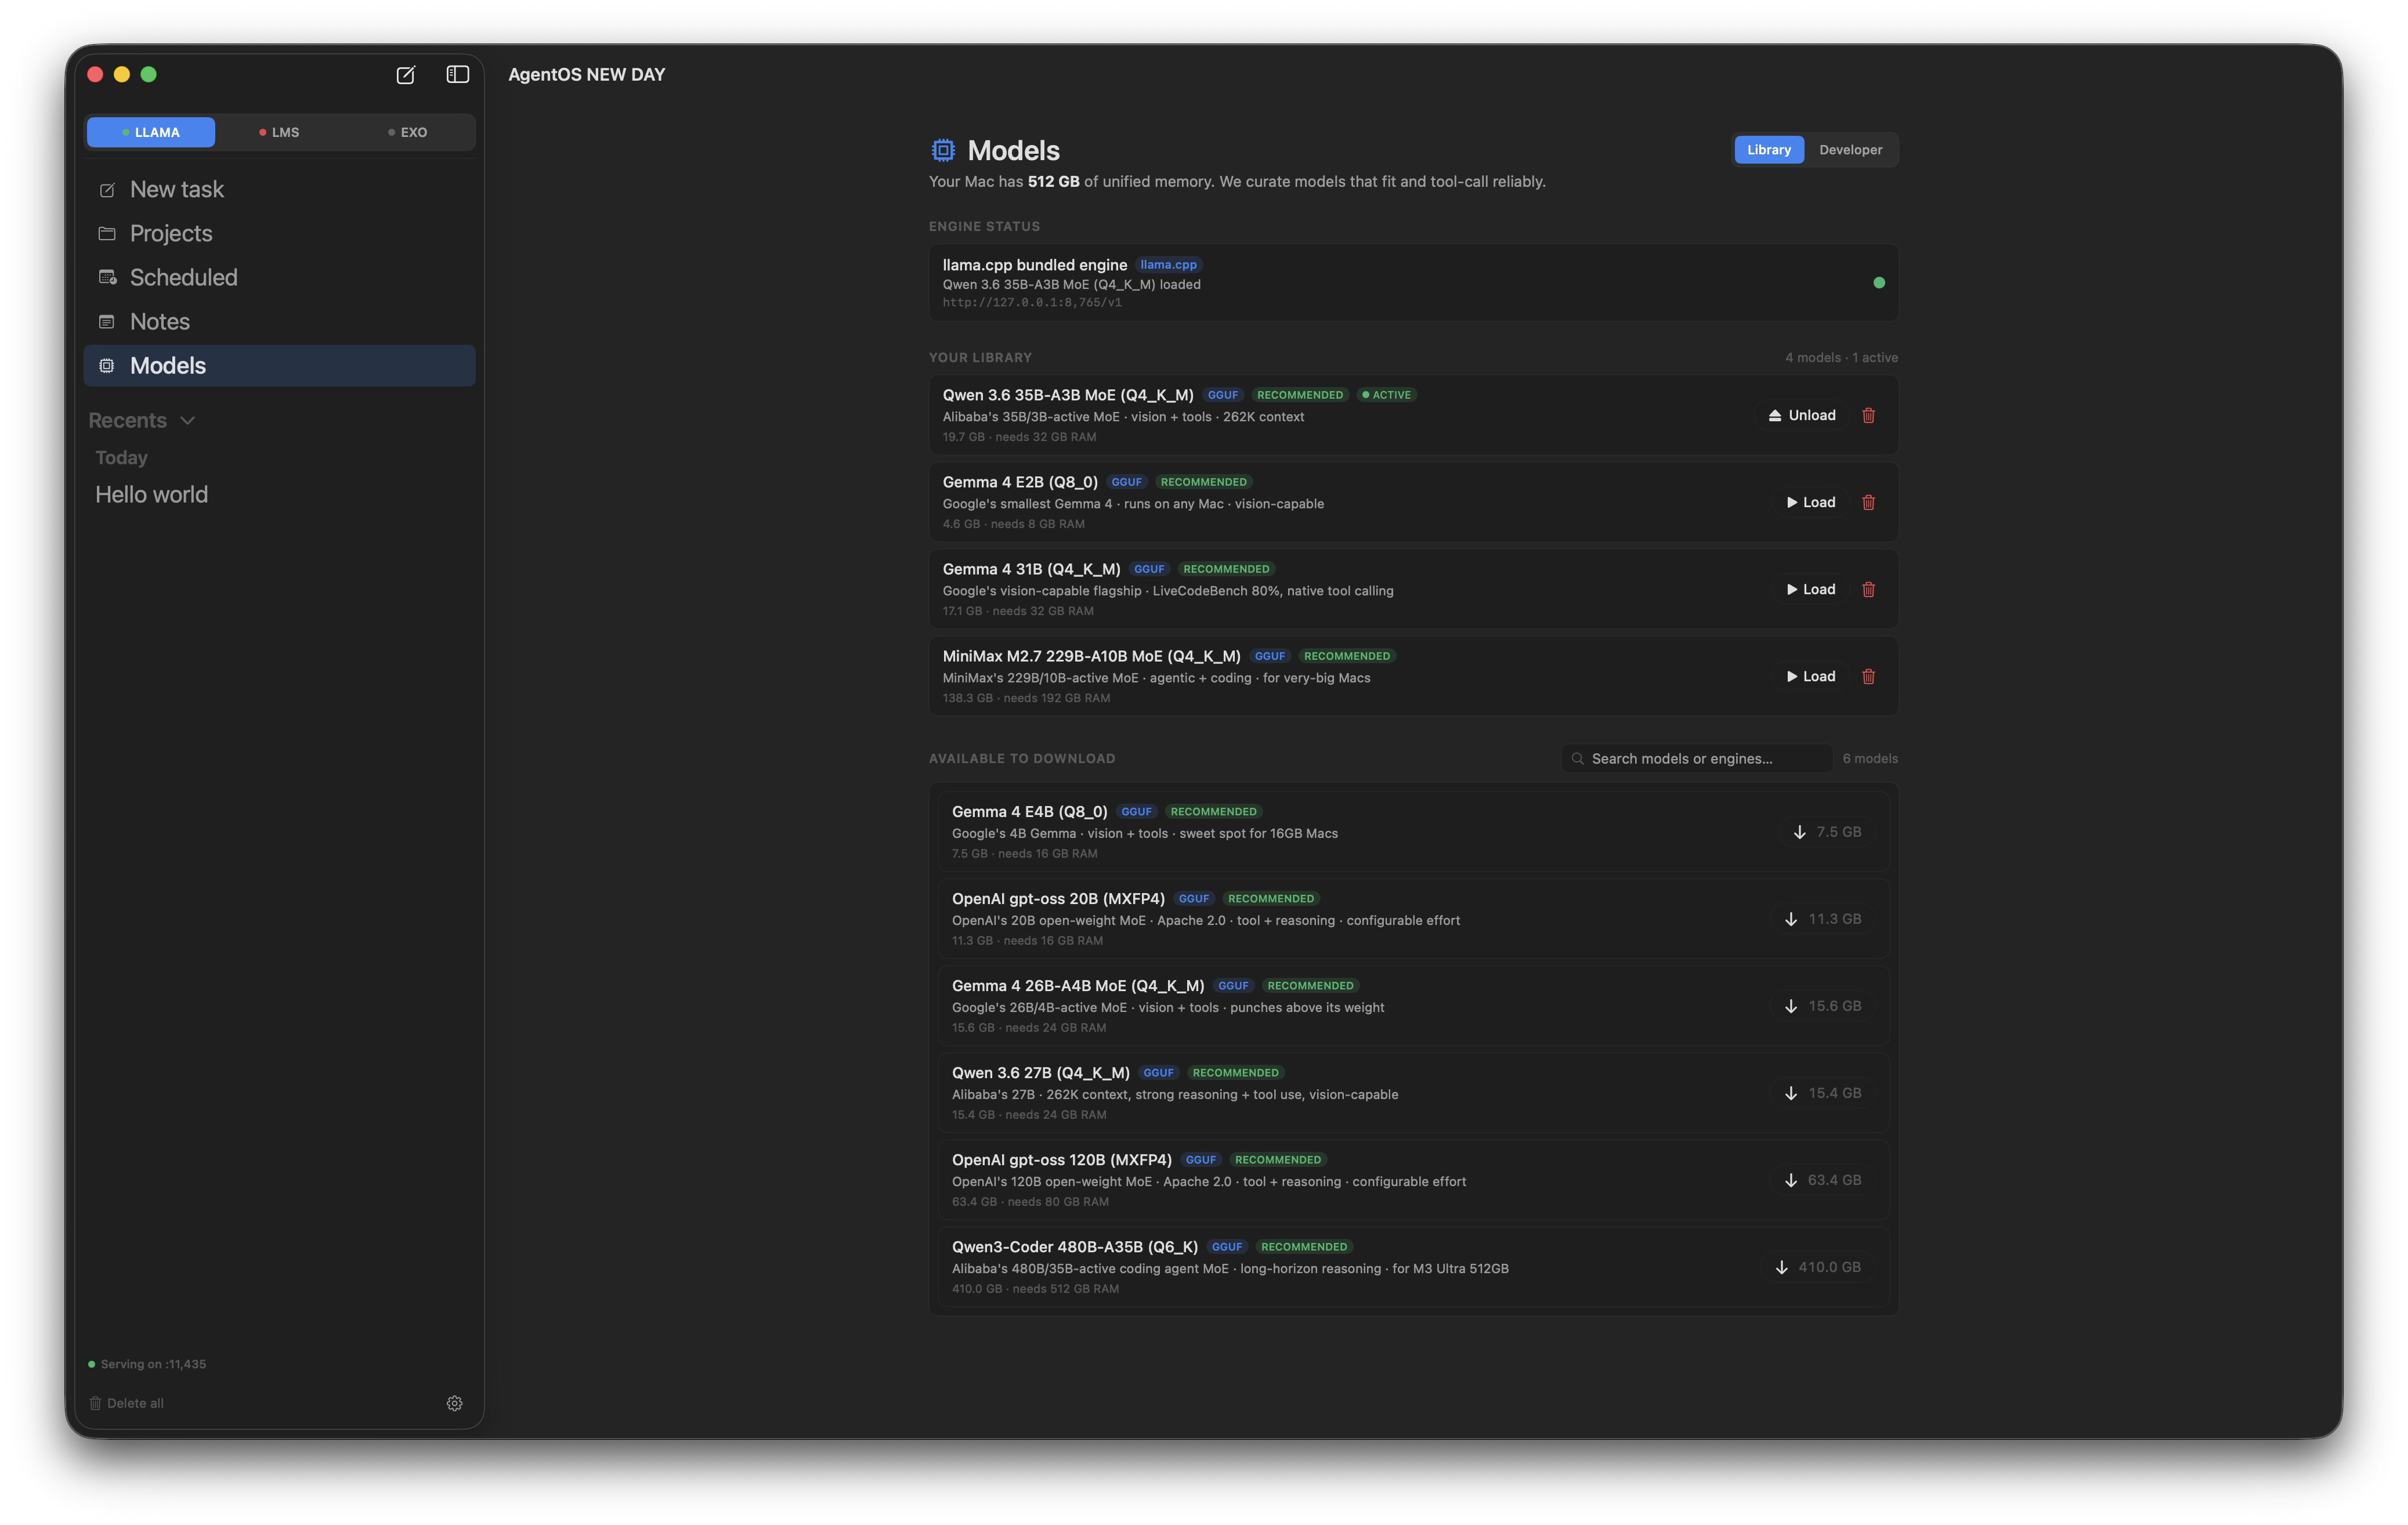
Task: Click the llama.cpp engine tag
Action: pyautogui.click(x=1168, y=265)
